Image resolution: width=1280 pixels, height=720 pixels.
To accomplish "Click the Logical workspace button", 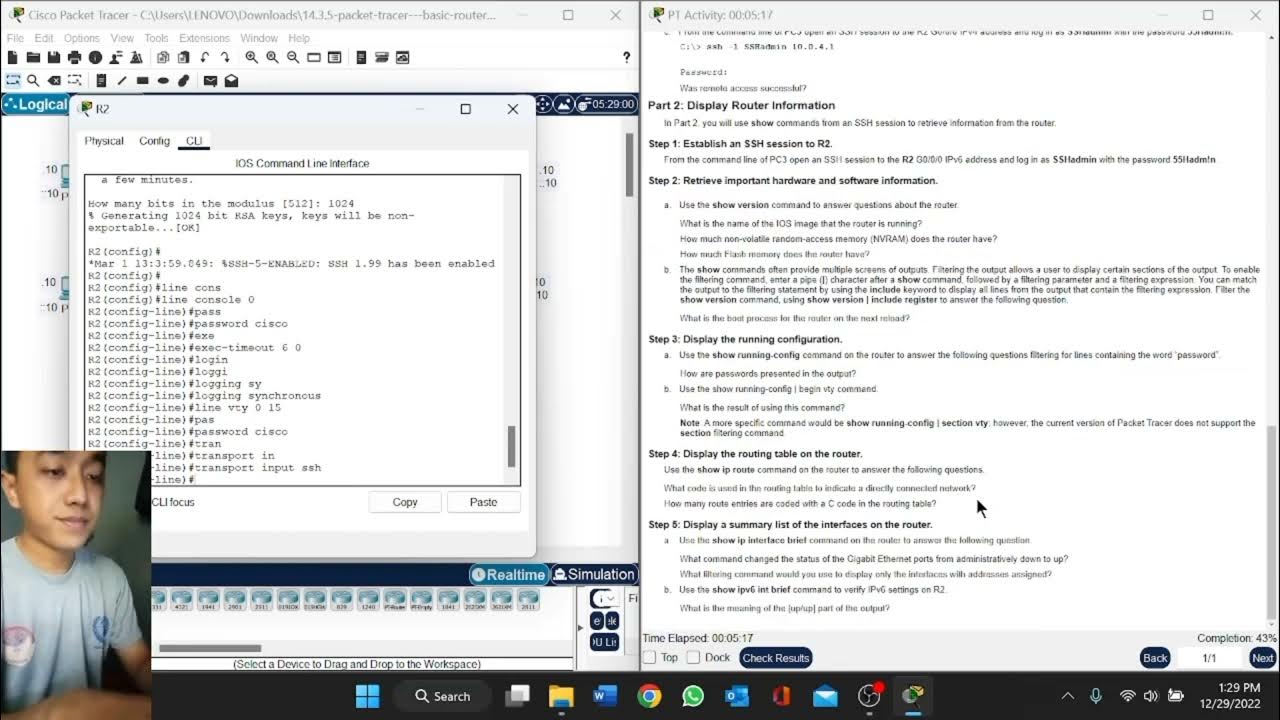I will click(37, 104).
